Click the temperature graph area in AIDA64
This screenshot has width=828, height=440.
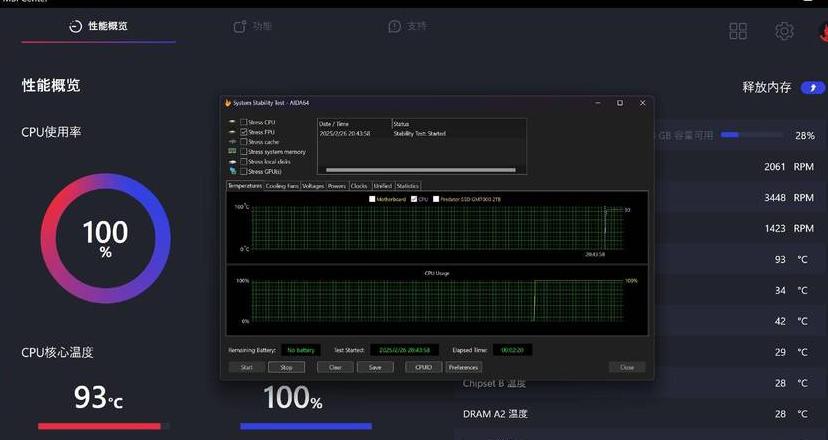(x=437, y=227)
